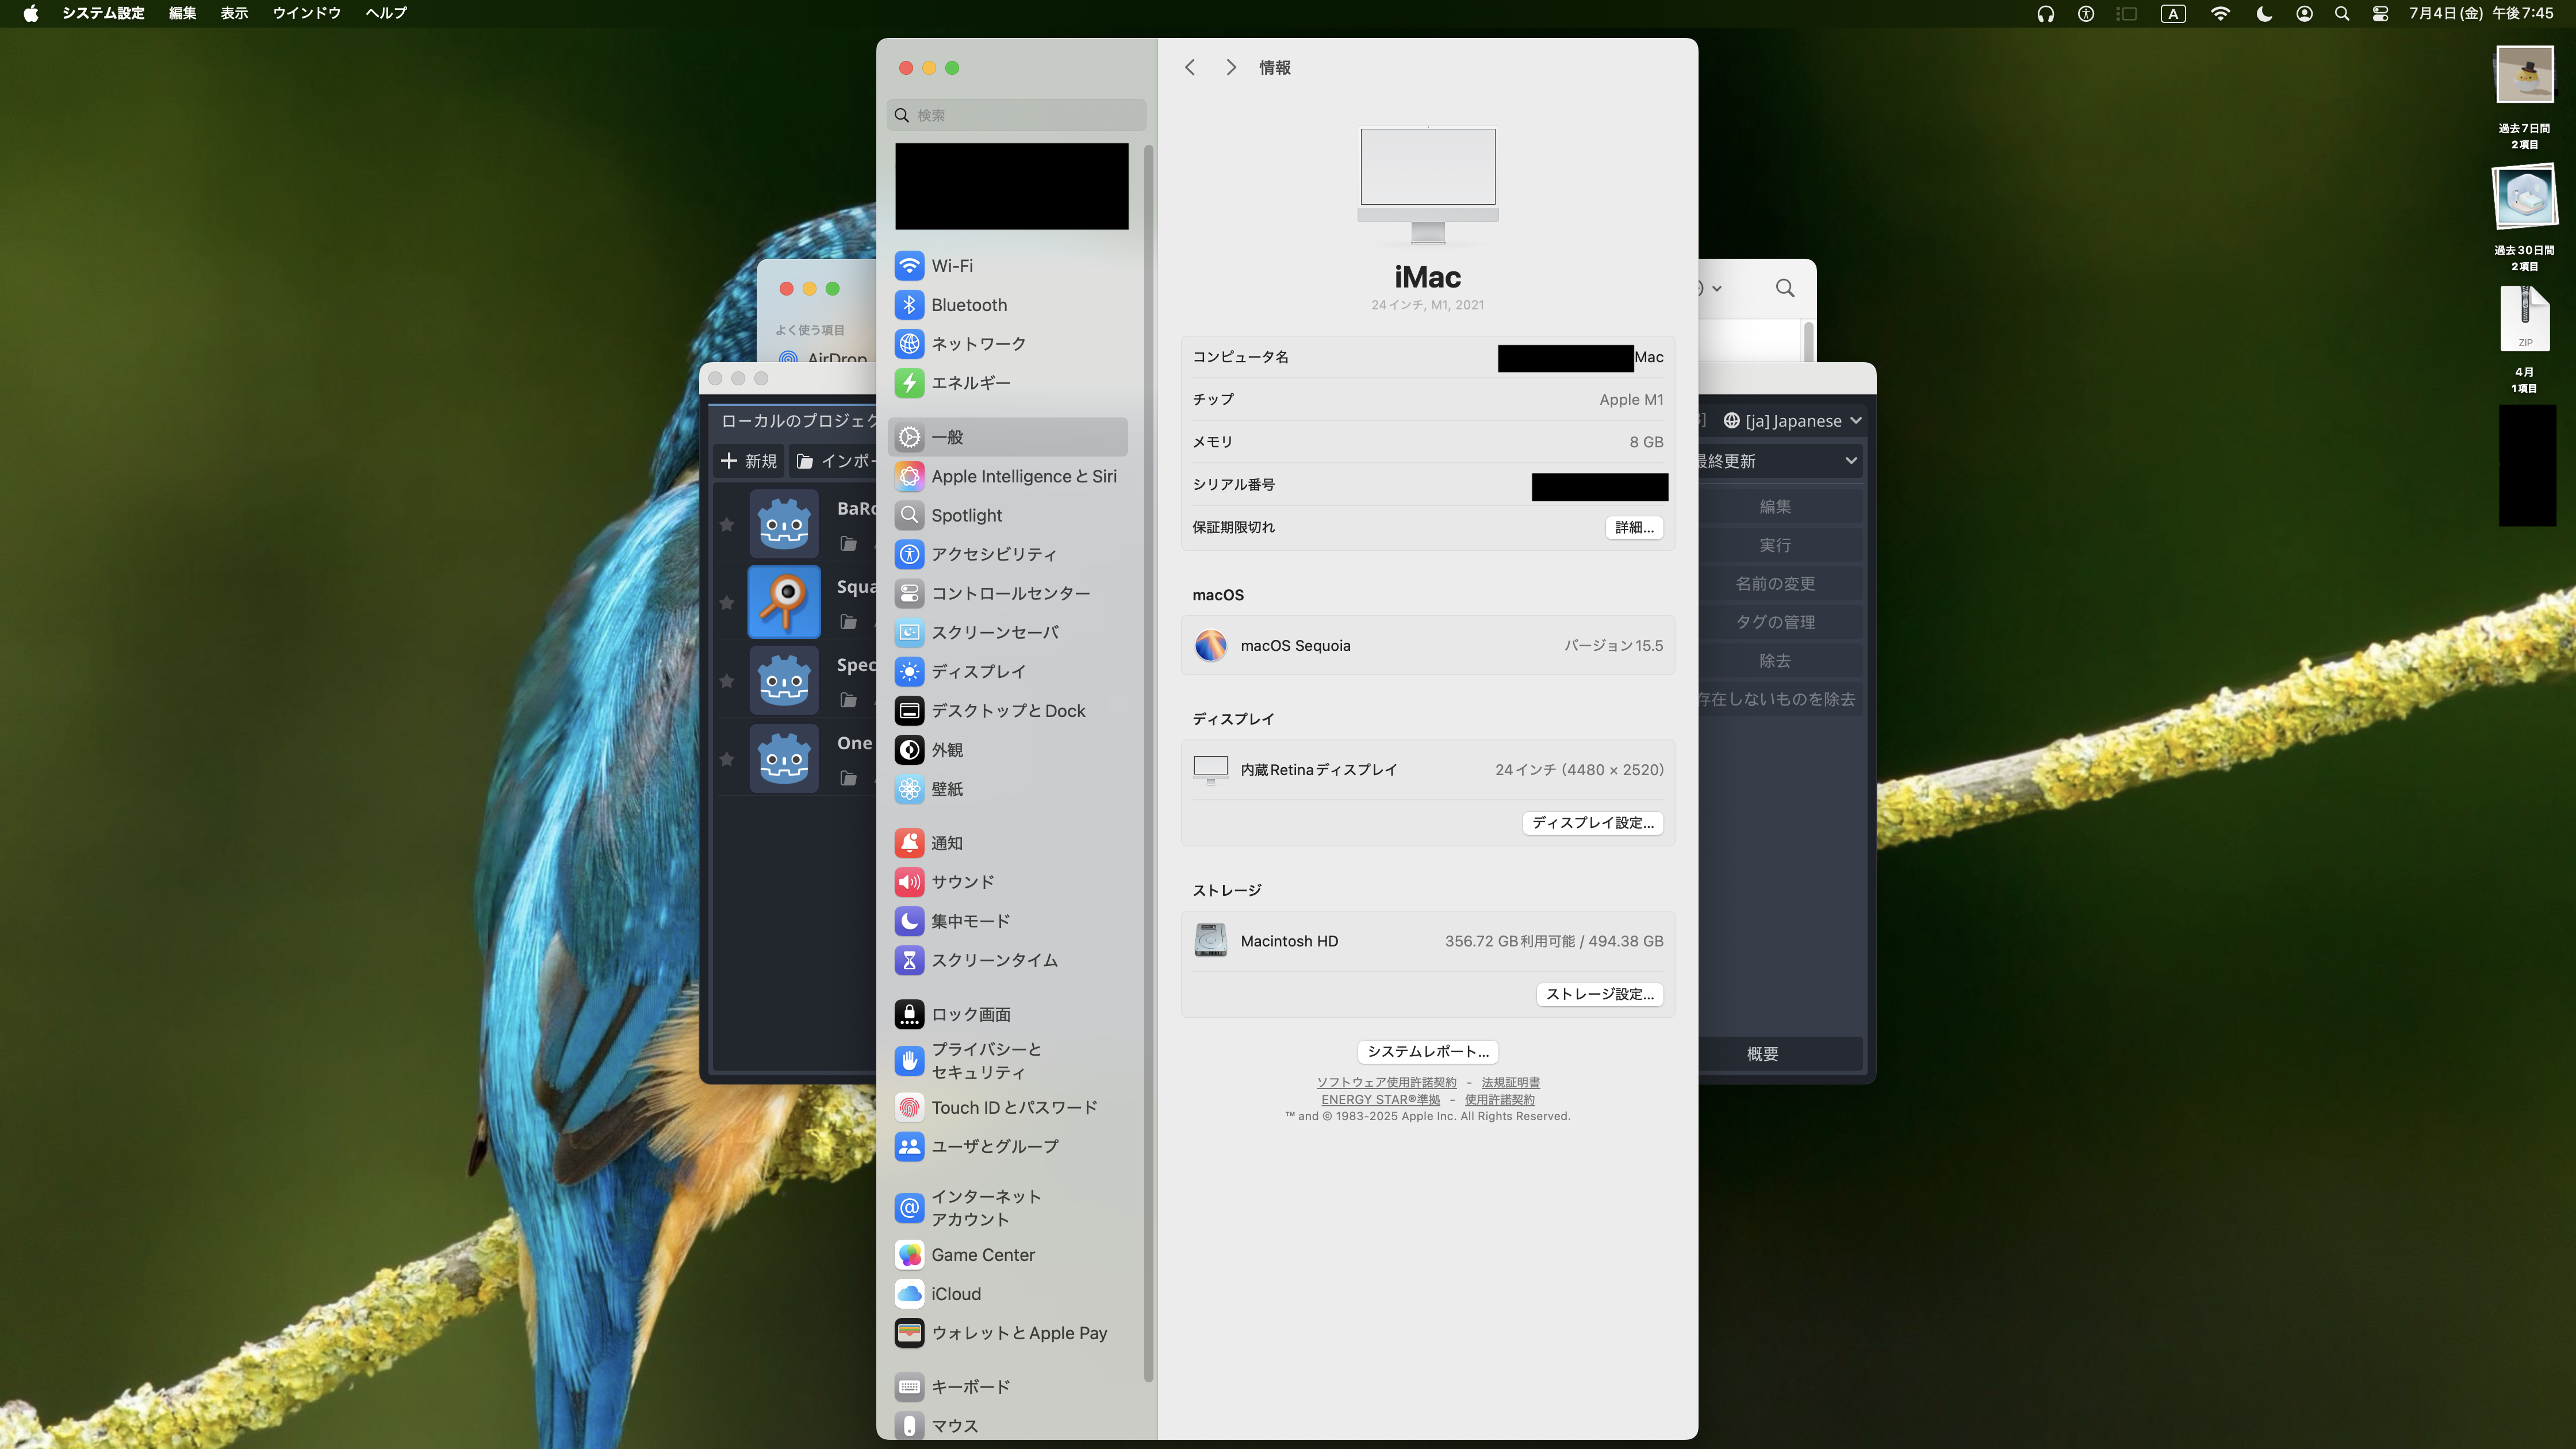The height and width of the screenshot is (1449, 2576).
Task: Open Spotlight settings
Action: (1008, 516)
